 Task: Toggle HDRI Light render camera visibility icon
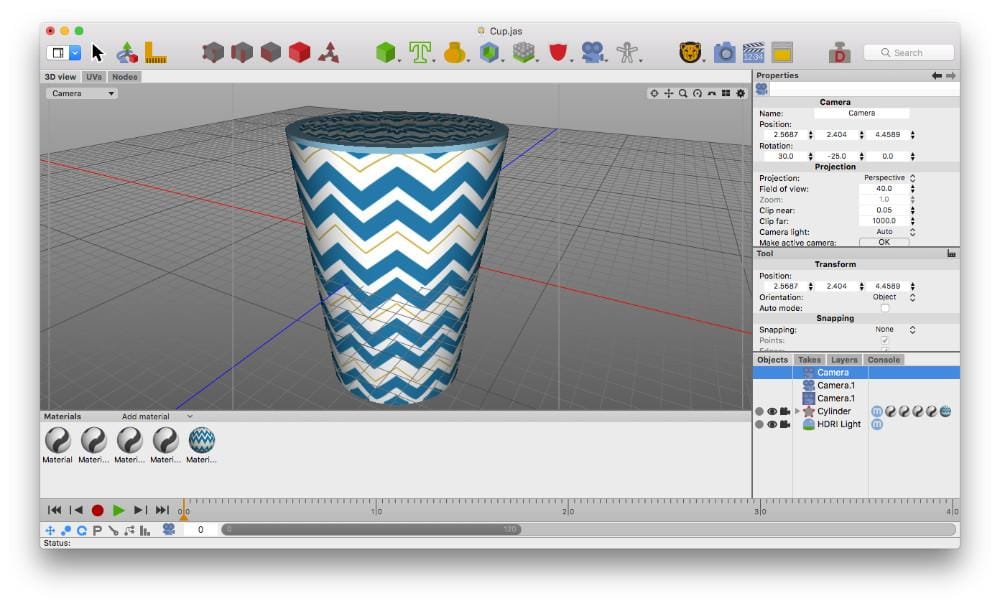coord(785,424)
